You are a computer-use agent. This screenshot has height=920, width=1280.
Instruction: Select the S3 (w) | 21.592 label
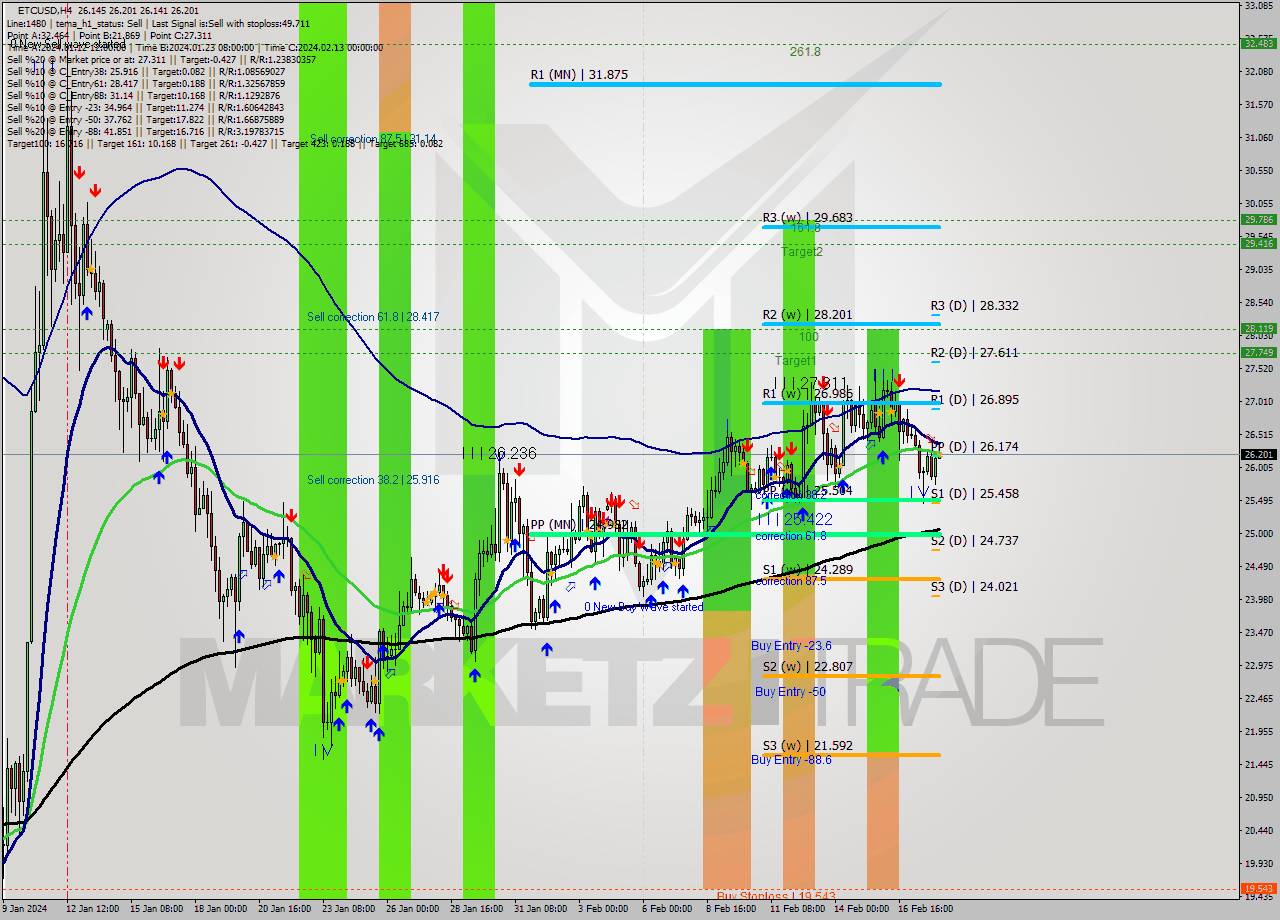(x=807, y=746)
